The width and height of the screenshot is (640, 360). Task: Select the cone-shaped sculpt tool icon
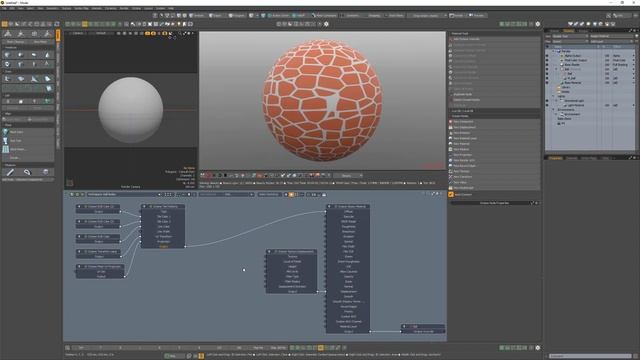[x=47, y=55]
